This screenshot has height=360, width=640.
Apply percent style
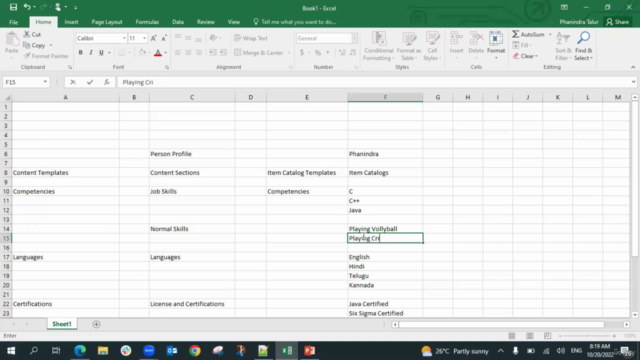click(x=318, y=53)
